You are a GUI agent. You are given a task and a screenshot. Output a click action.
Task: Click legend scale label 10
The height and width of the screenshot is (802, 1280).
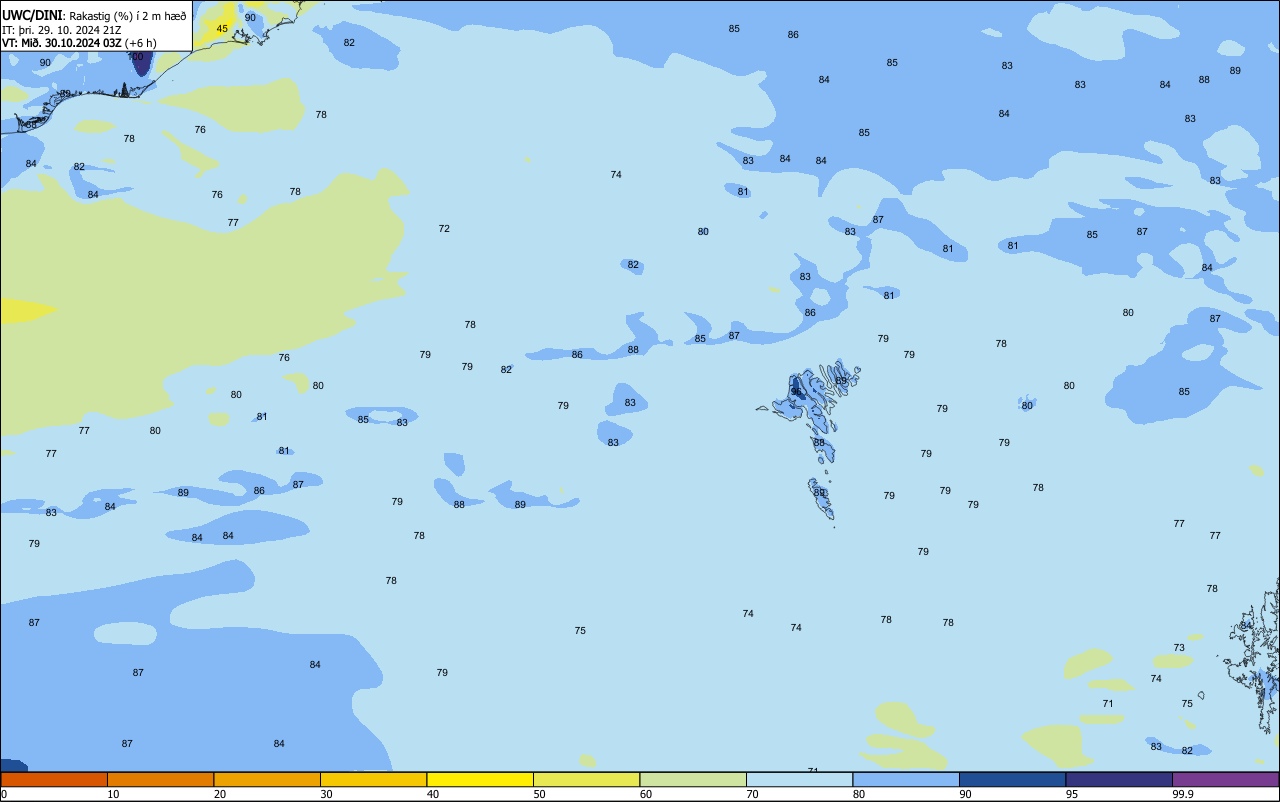(113, 794)
